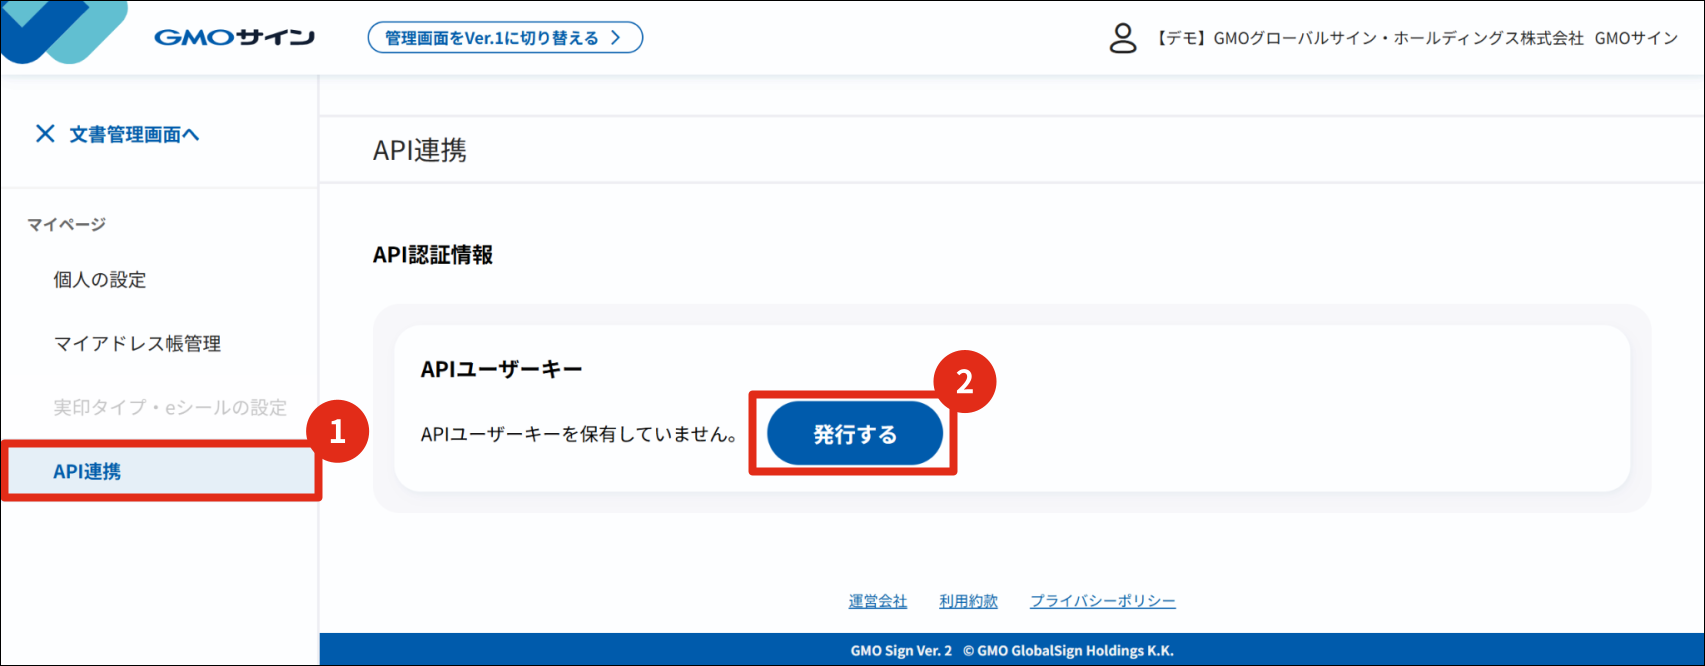Open the 運営会社 footer link
Viewport: 1705px width, 666px height.
coord(878,601)
